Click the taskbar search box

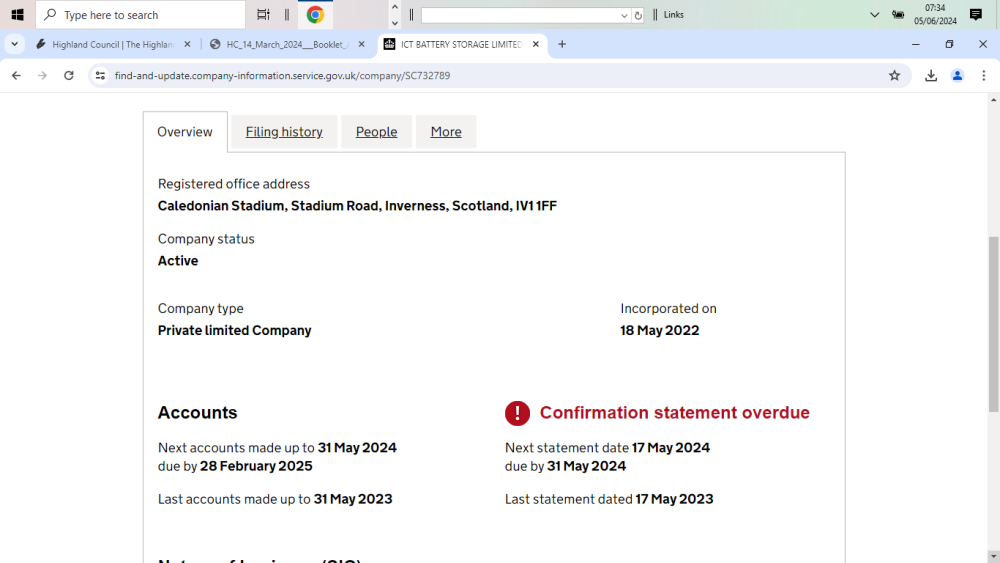point(140,15)
